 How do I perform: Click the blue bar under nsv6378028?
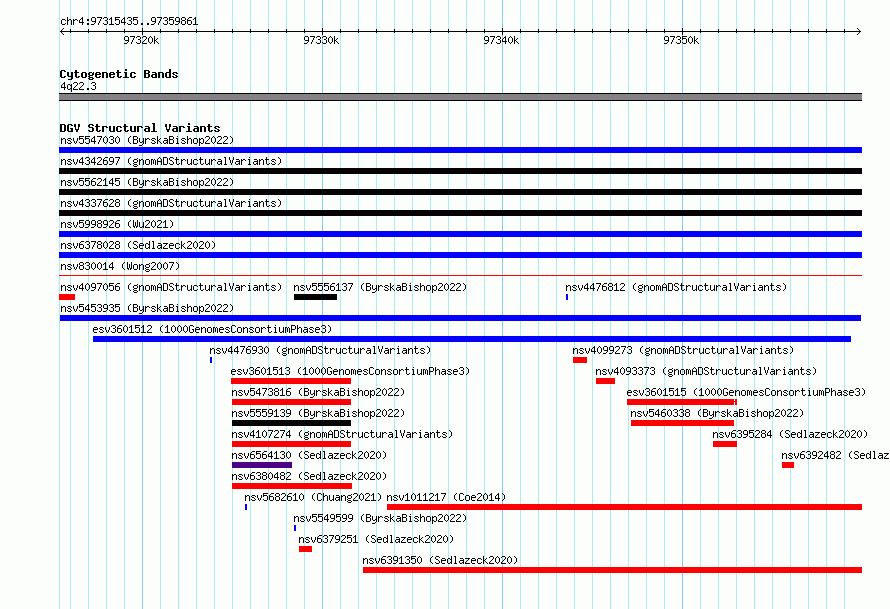[460, 255]
